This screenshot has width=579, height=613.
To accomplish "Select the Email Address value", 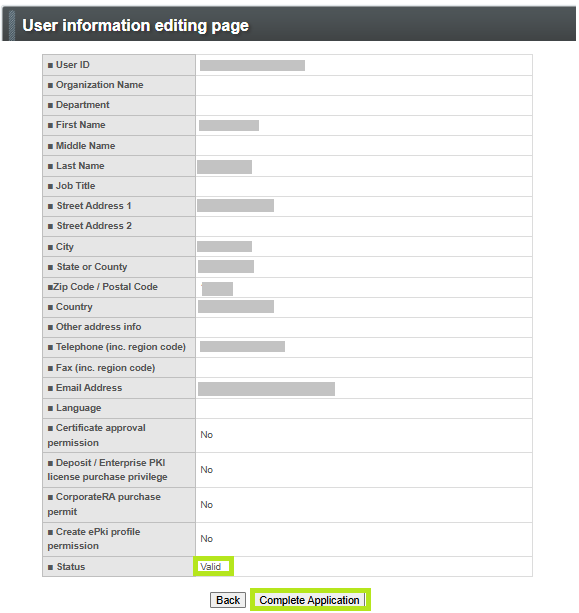I will click(x=266, y=389).
